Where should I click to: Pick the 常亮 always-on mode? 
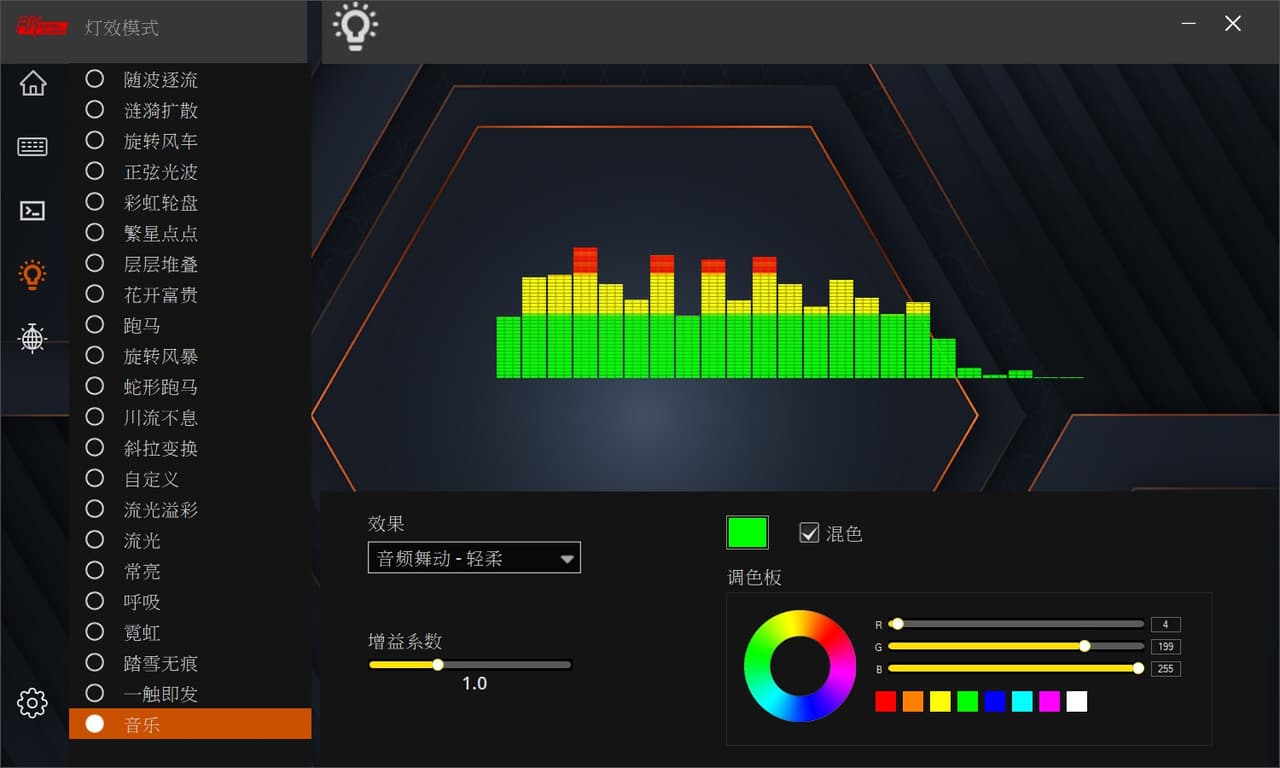point(190,571)
